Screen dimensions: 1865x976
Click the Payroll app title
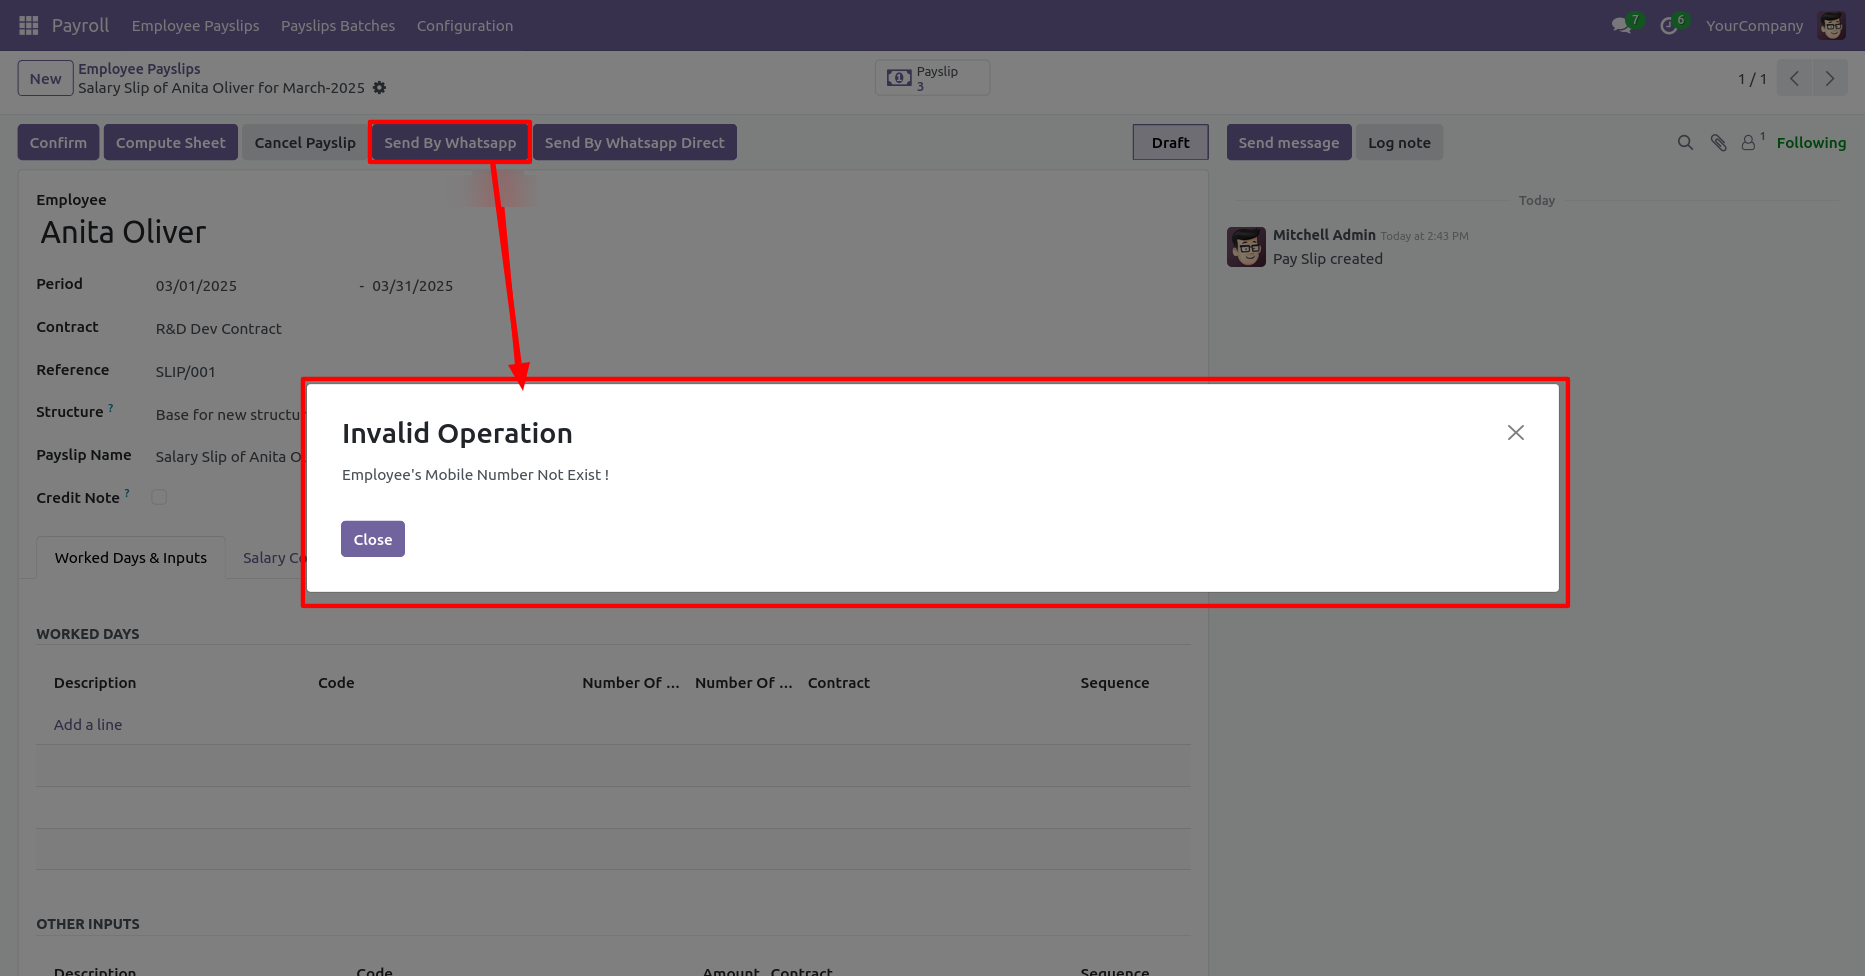80,25
